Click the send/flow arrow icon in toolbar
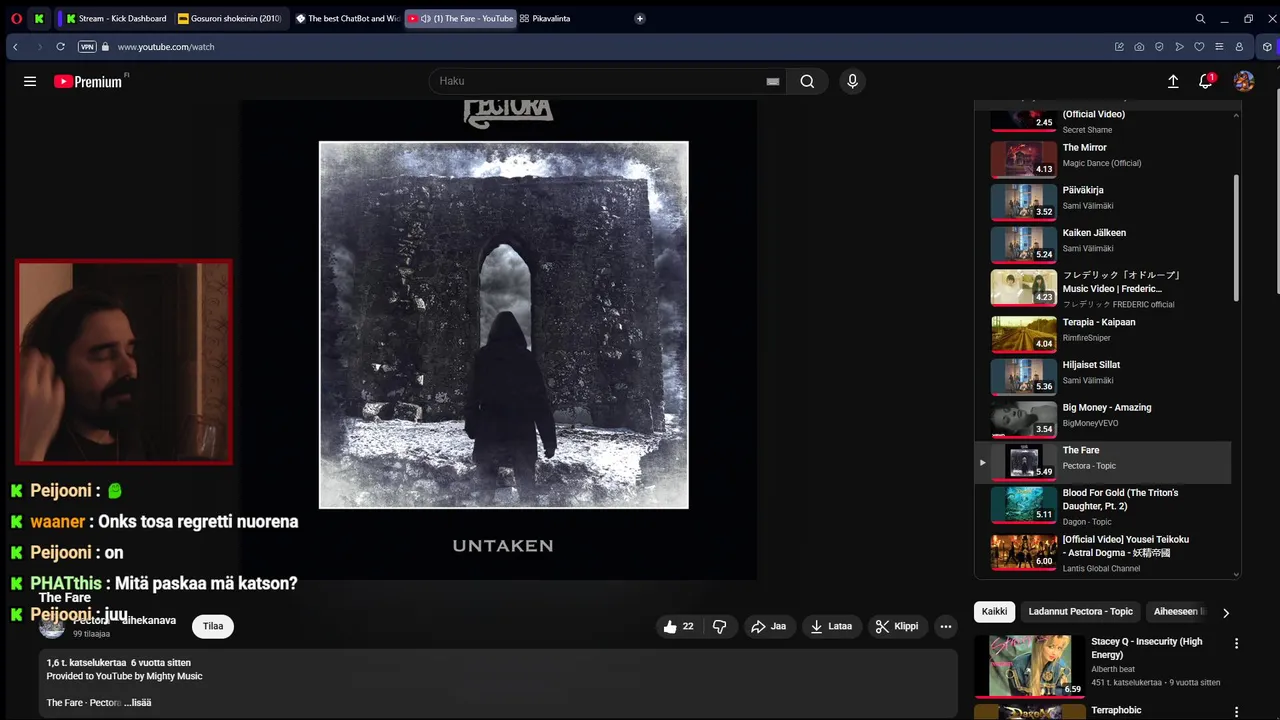This screenshot has height=720, width=1280. point(1179,47)
